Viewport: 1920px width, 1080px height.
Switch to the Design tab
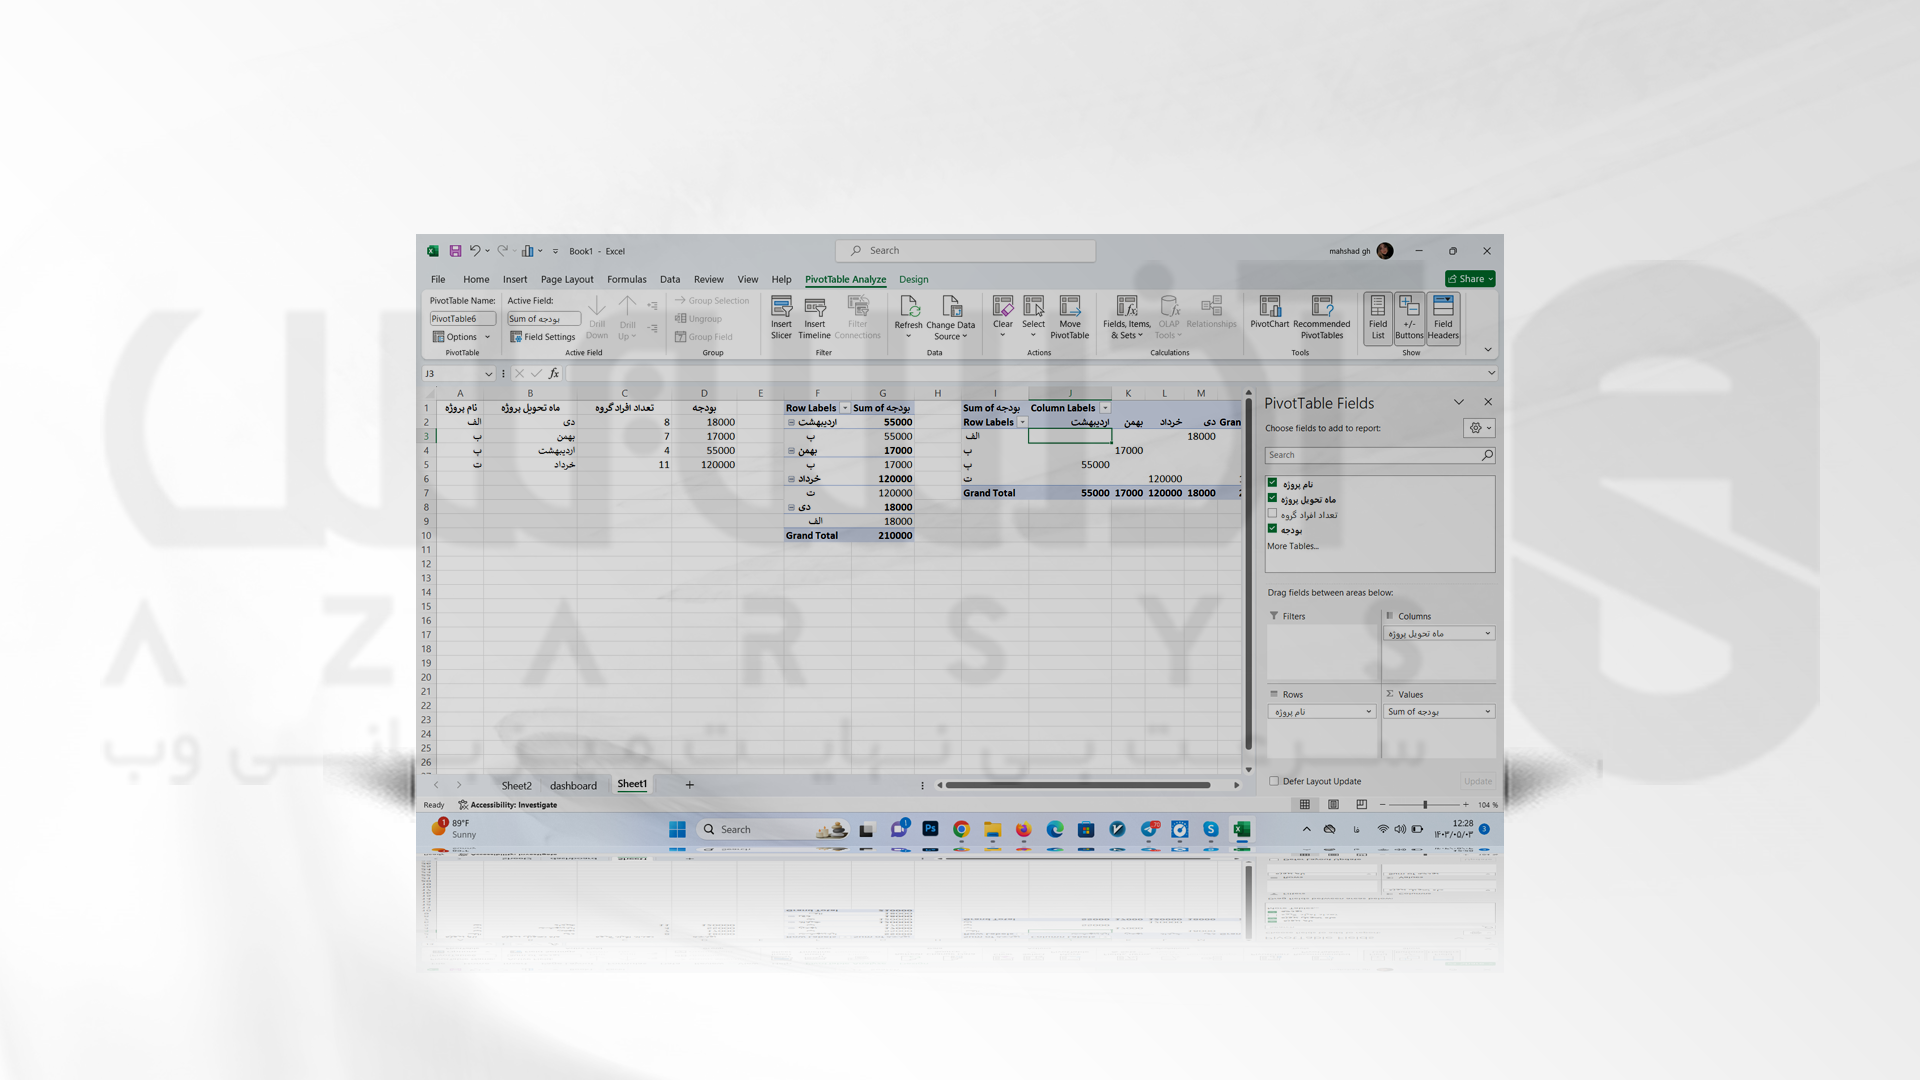pyautogui.click(x=914, y=280)
